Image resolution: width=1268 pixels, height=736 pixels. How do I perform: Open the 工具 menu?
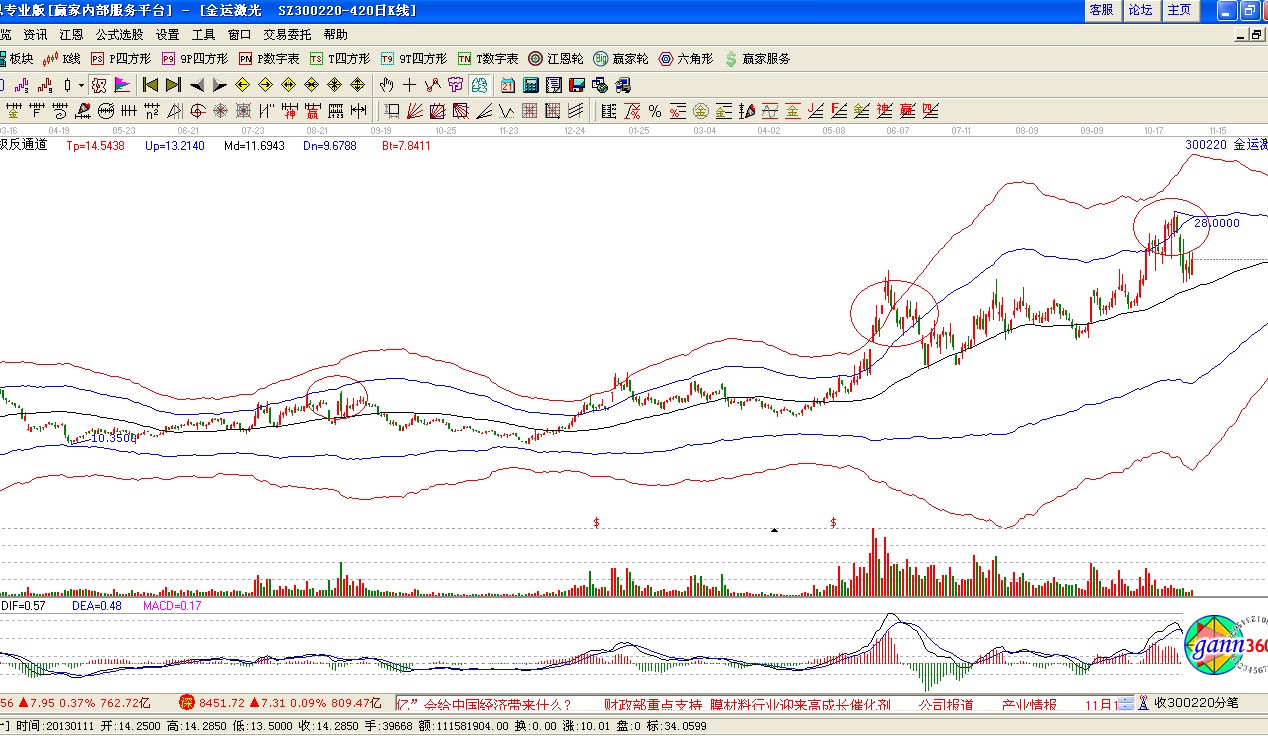[x=204, y=34]
